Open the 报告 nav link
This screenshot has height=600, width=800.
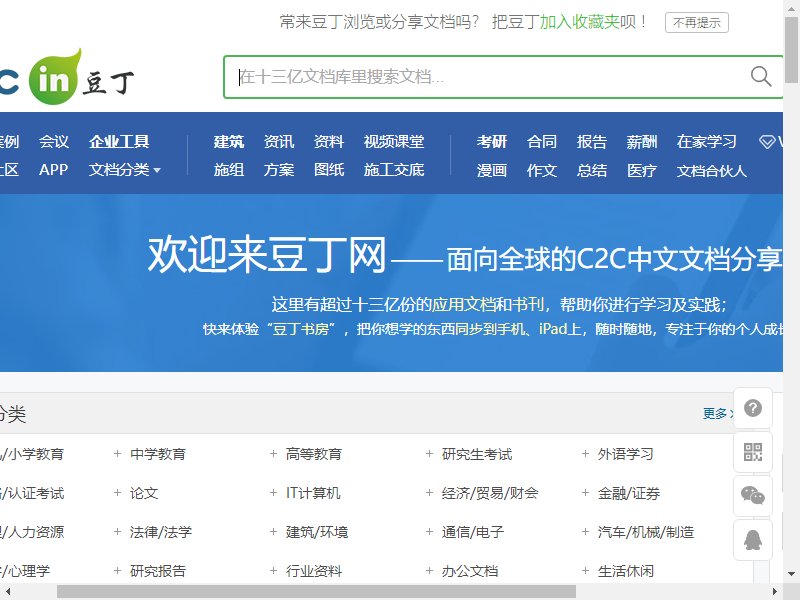592,141
